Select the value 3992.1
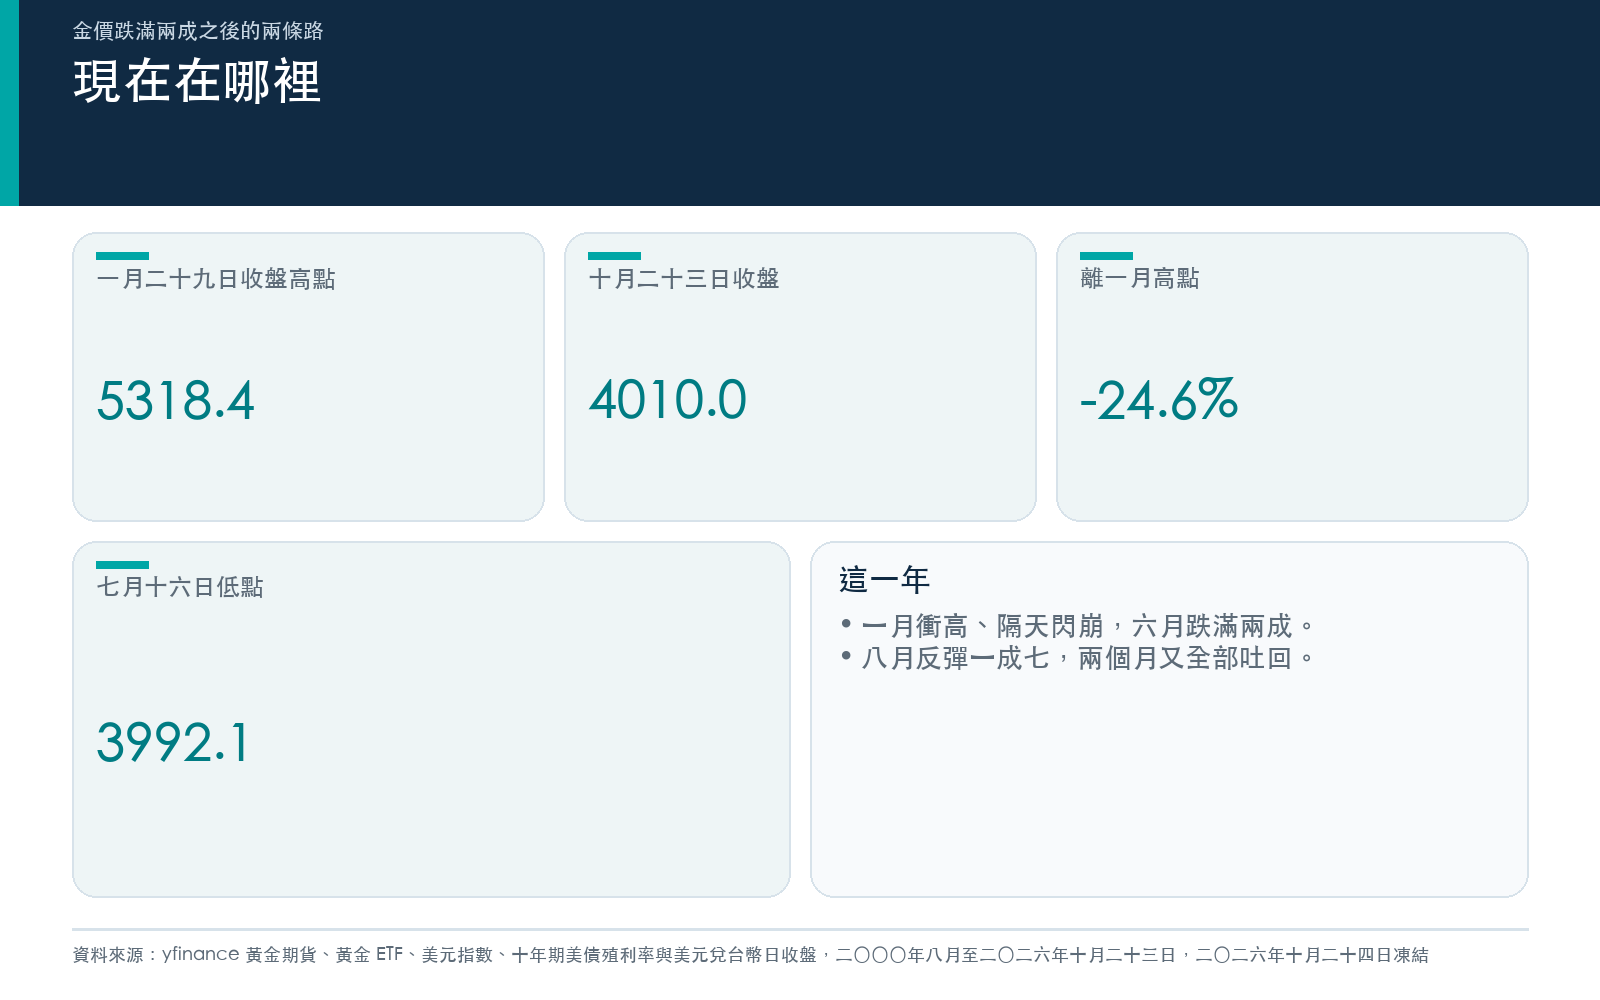Screen dimensions: 1600x1000 click(172, 743)
